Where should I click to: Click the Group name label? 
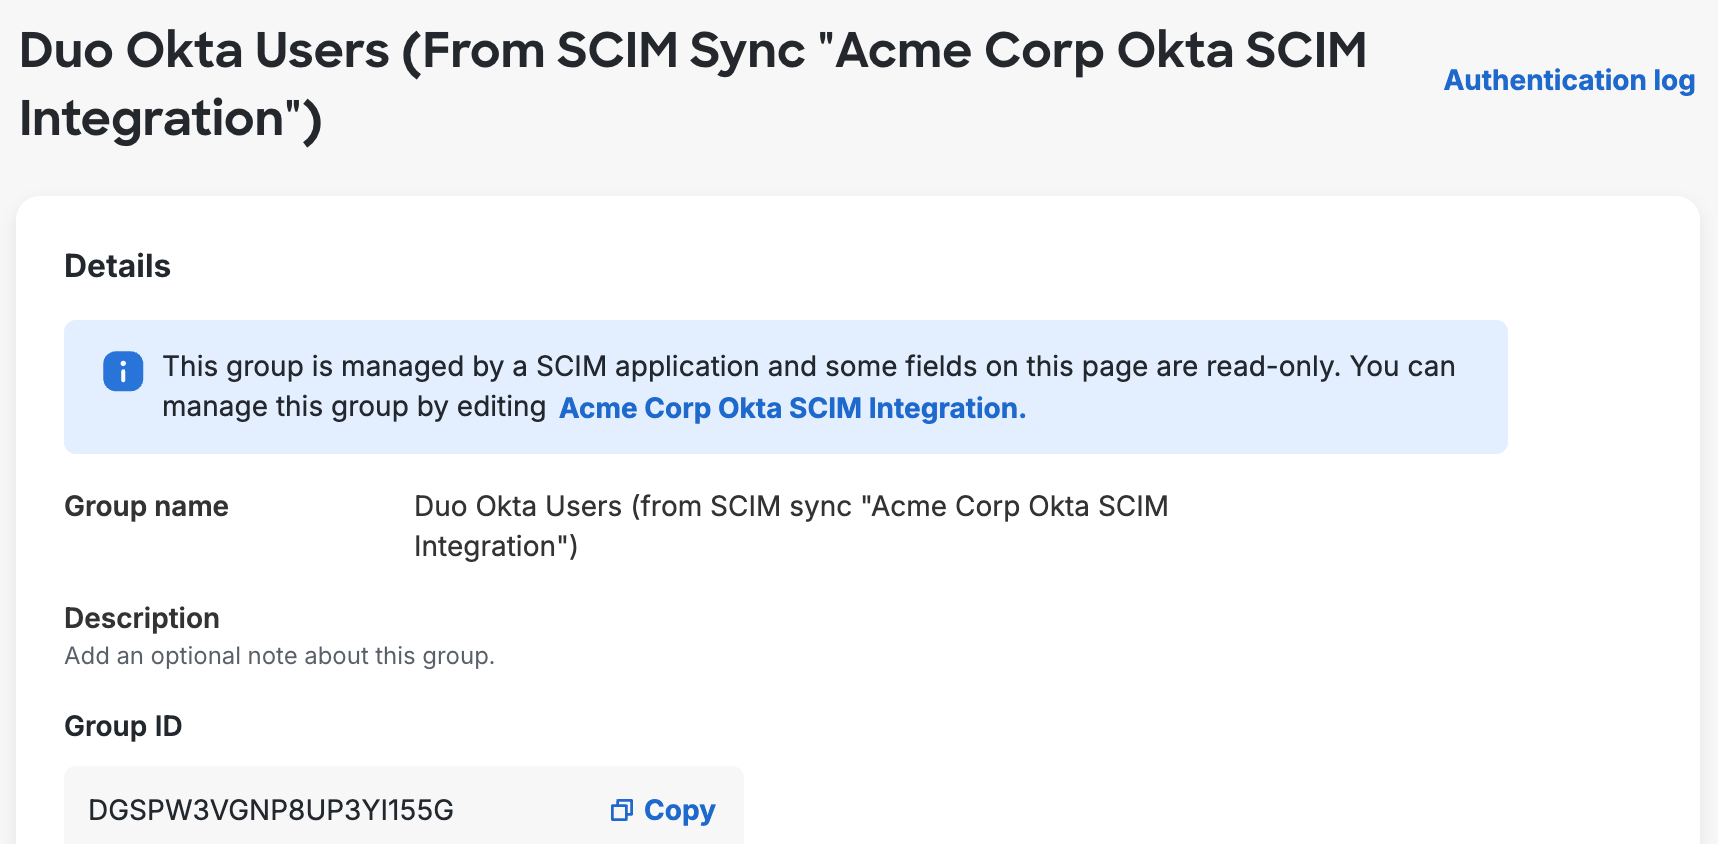[146, 506]
